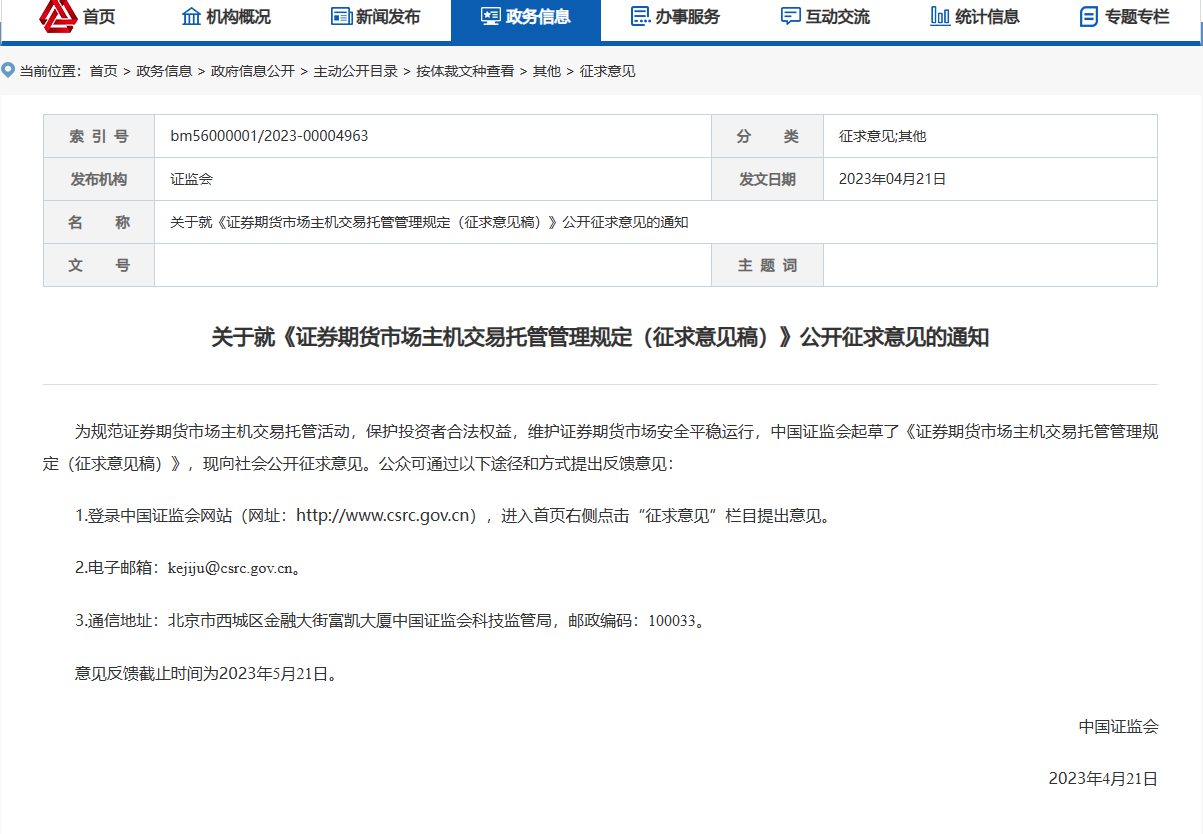
Task: Click the 专题专栏 page icon
Action: 1089,16
